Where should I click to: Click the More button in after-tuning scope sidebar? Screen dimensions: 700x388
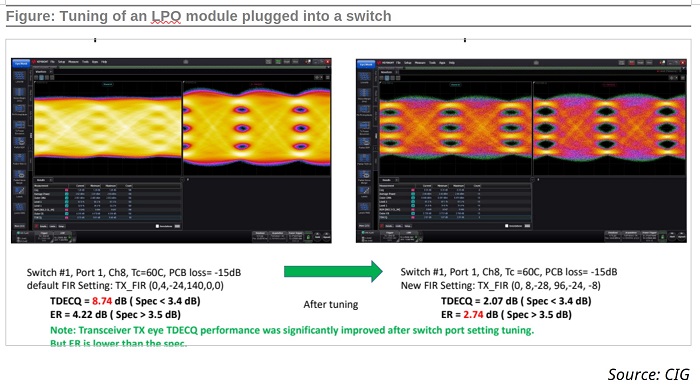click(365, 226)
